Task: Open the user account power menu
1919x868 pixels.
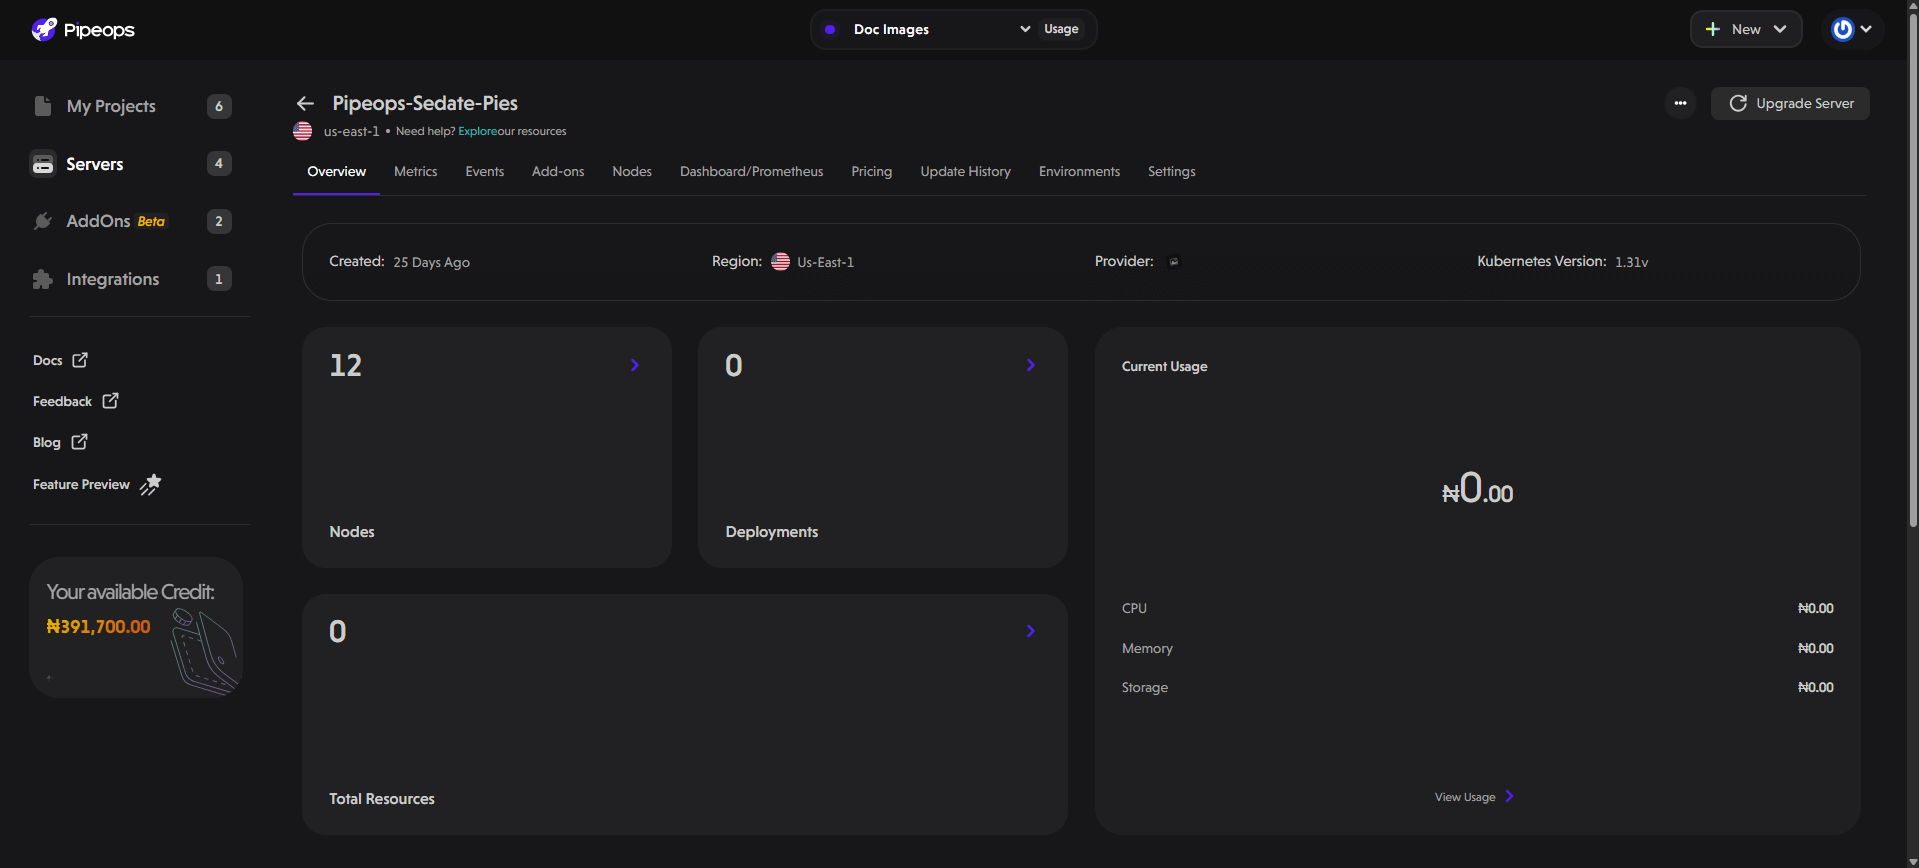Action: coord(1852,29)
